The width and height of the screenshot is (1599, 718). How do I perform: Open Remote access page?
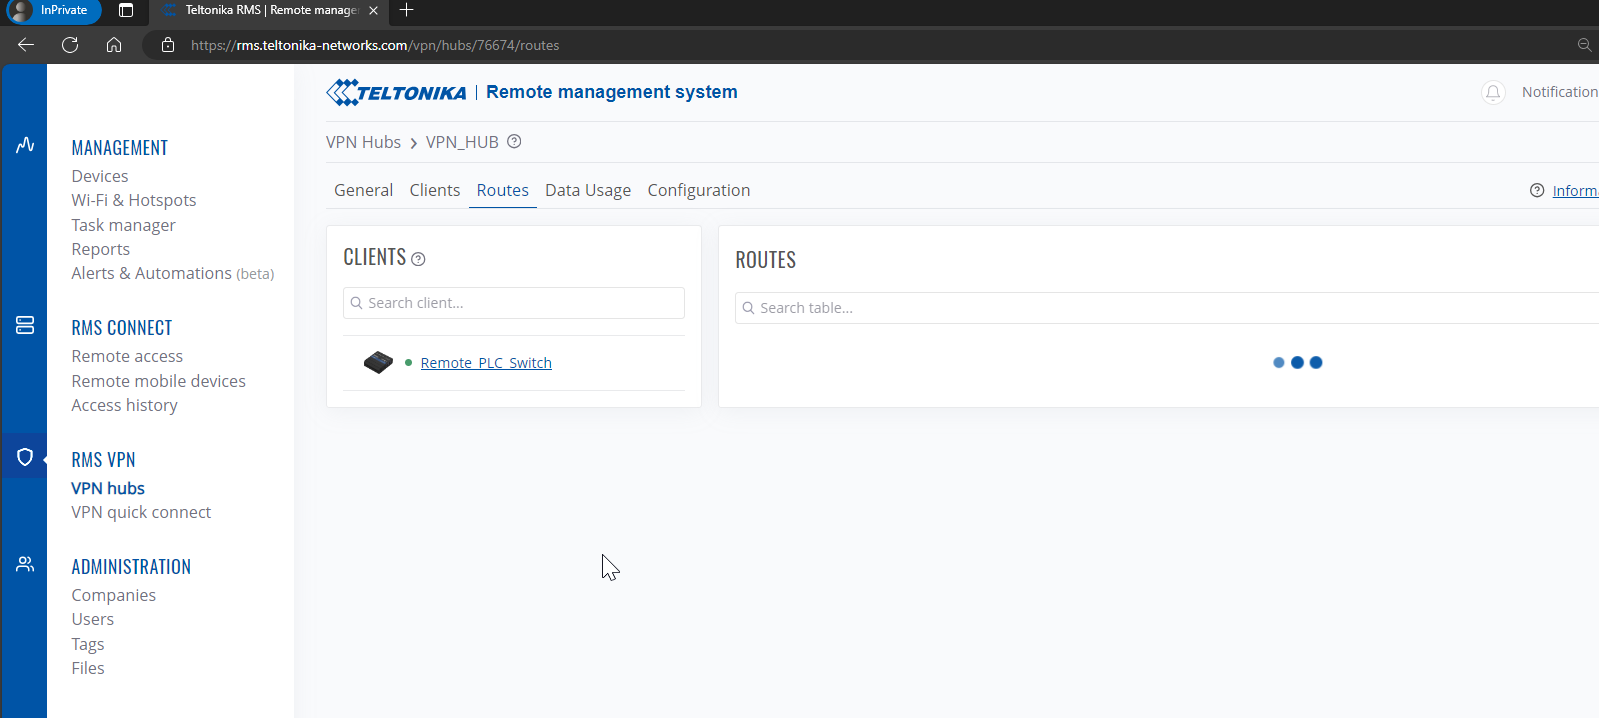127,356
